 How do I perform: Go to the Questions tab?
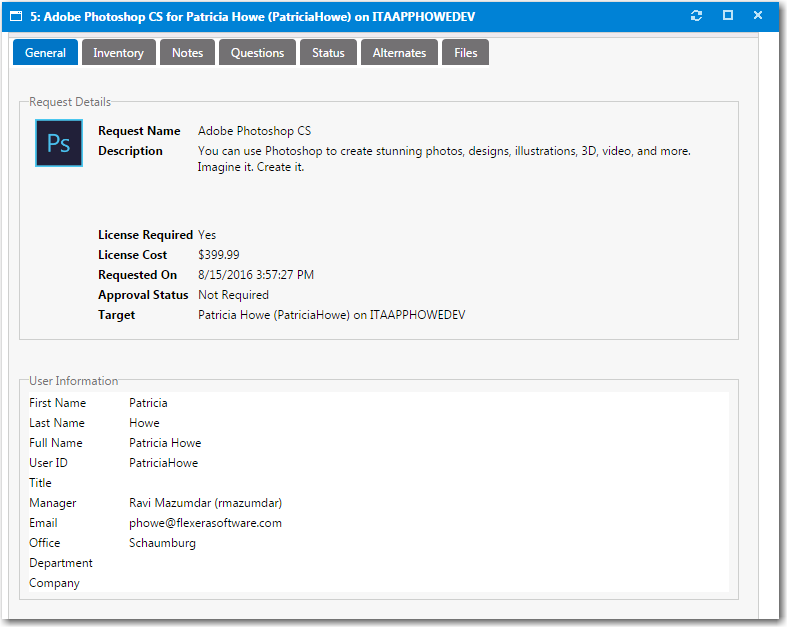click(x=257, y=53)
